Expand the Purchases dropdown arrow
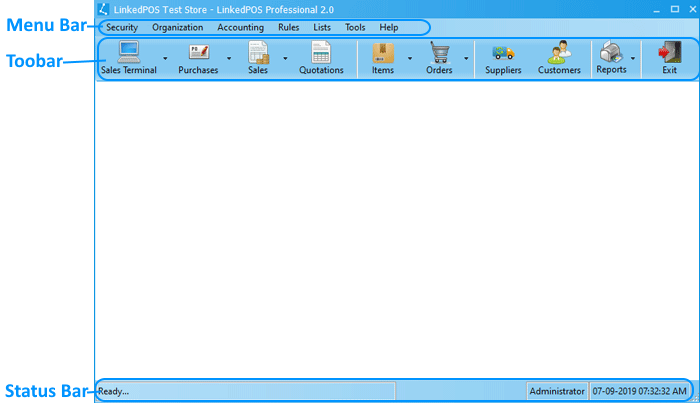The width and height of the screenshot is (700, 403). click(x=229, y=58)
